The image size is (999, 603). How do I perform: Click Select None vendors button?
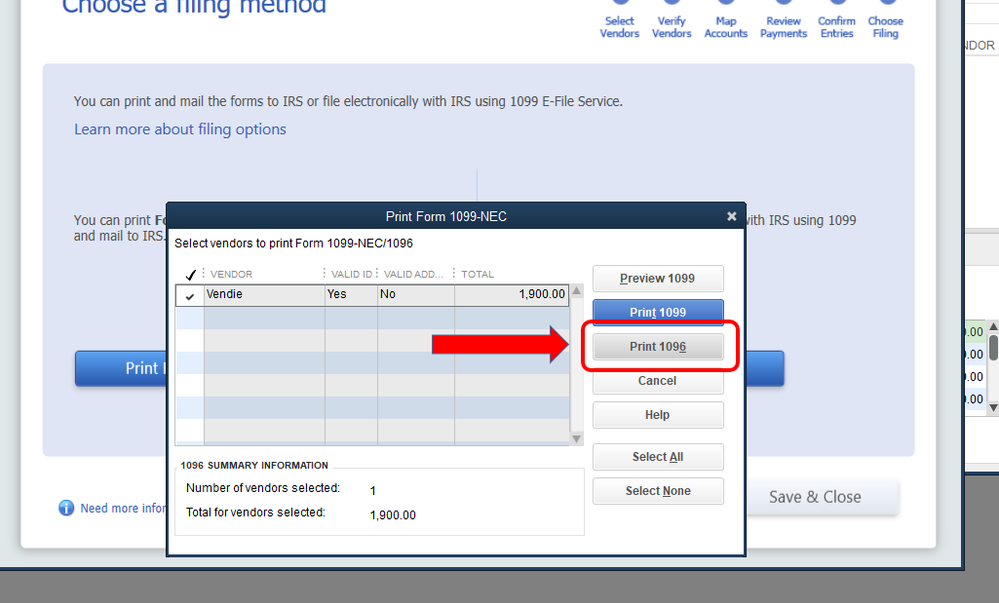pos(658,491)
